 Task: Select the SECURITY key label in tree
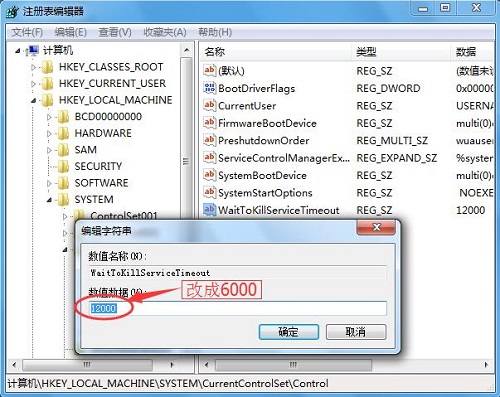click(x=98, y=166)
